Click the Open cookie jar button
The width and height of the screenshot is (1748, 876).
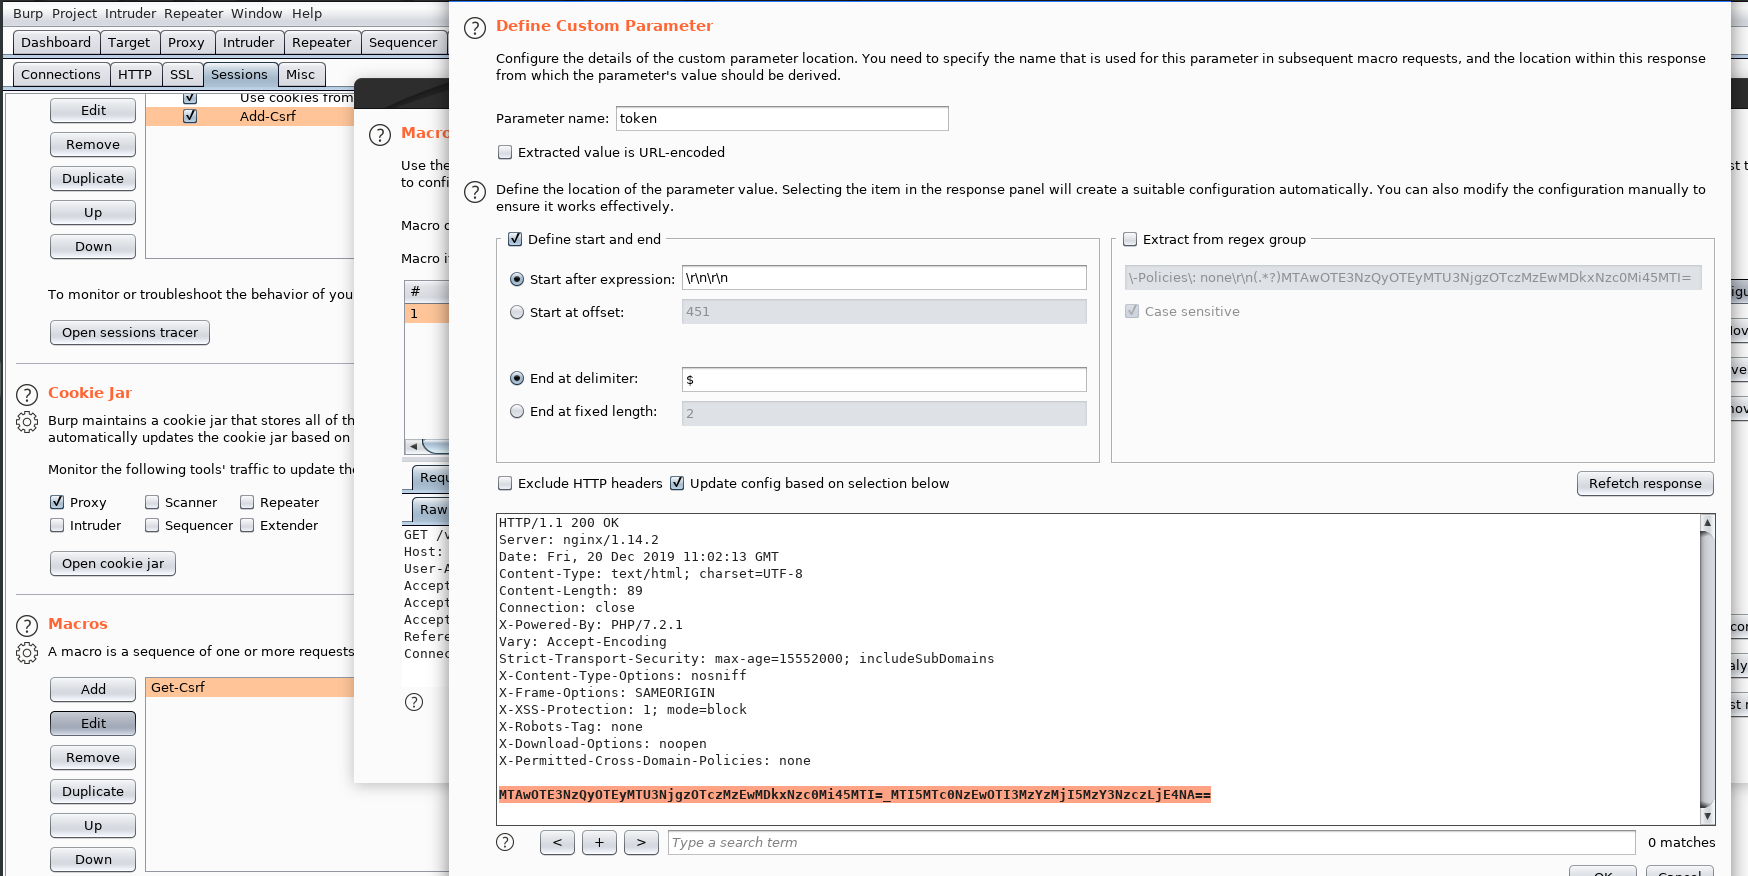(x=113, y=563)
